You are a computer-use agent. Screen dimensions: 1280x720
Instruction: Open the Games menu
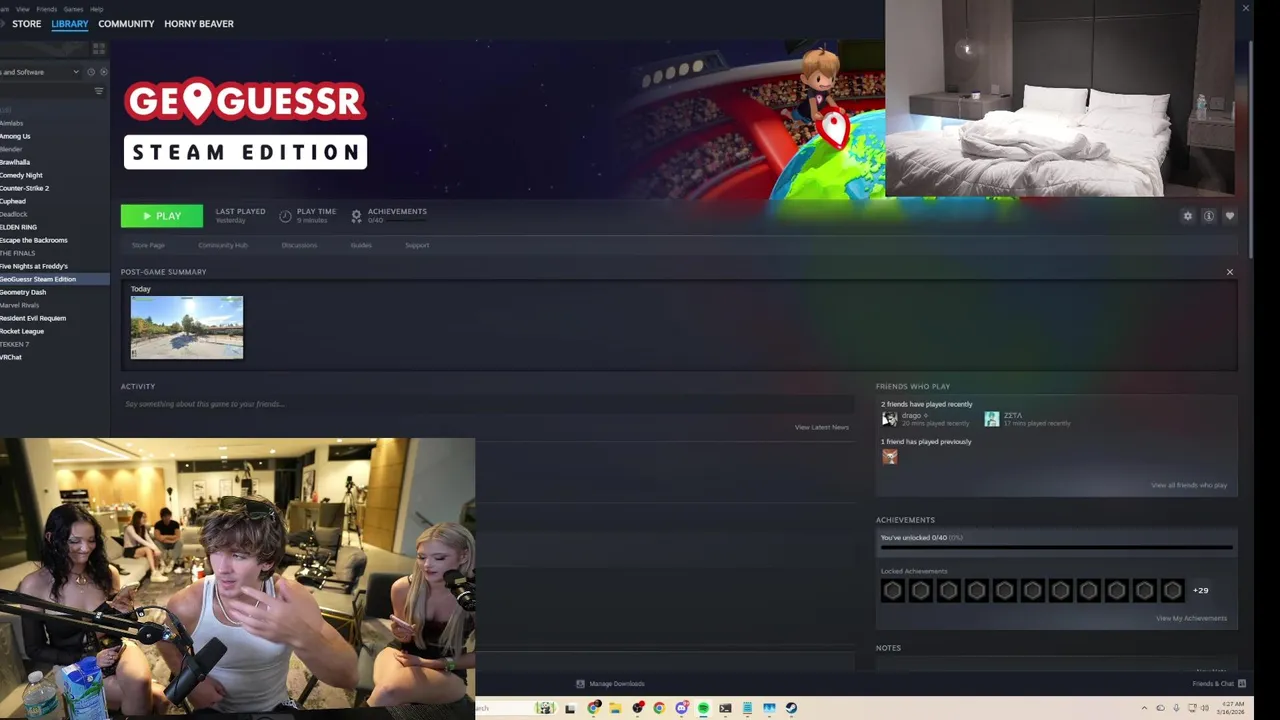(73, 9)
